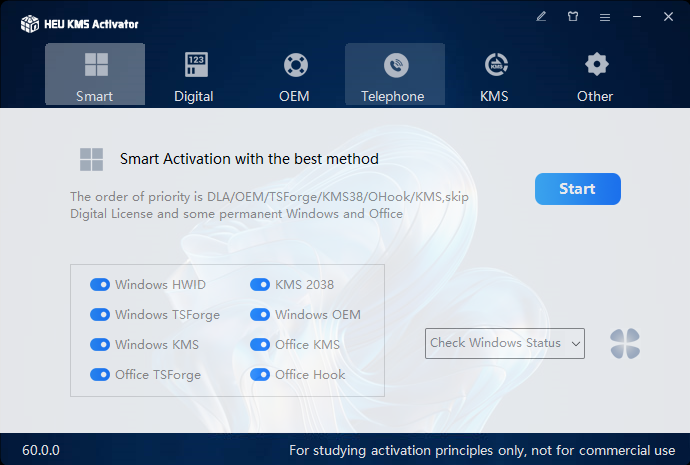Click the 'For studying activation principles only' notice

pos(482,450)
